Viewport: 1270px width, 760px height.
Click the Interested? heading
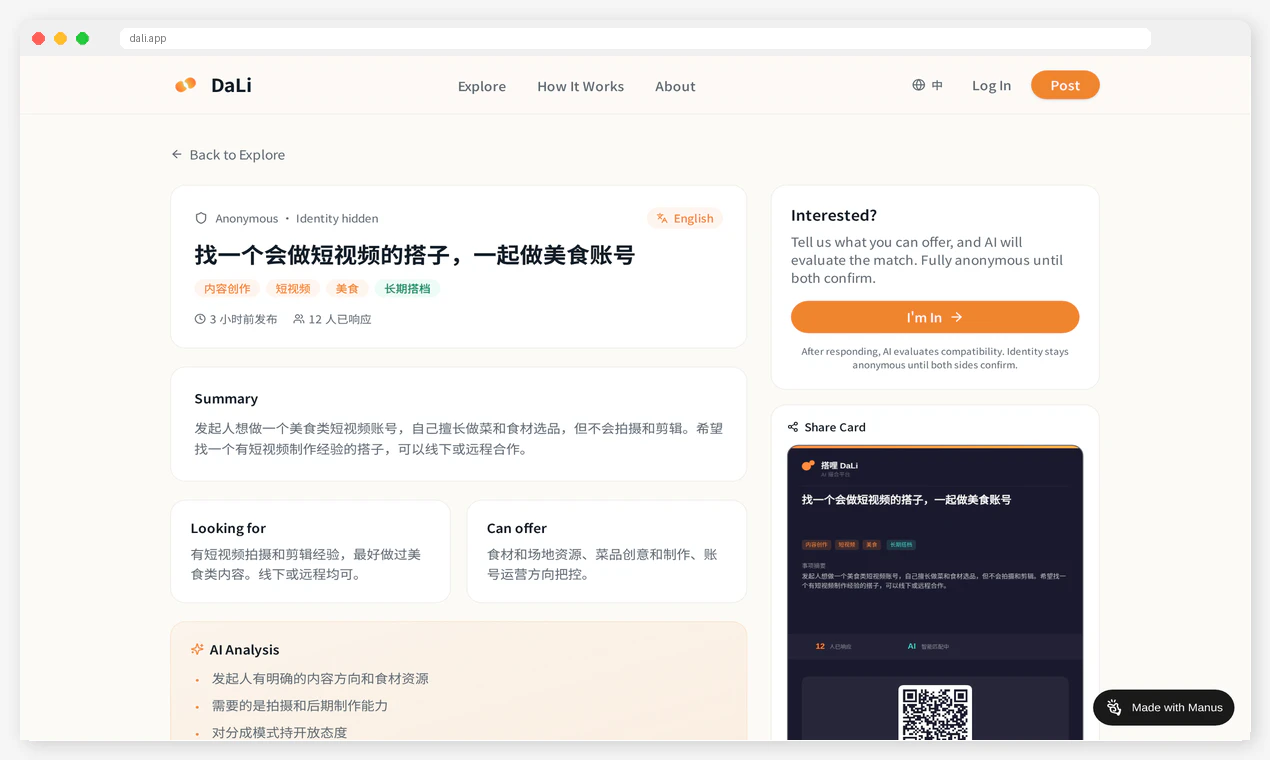pos(834,215)
